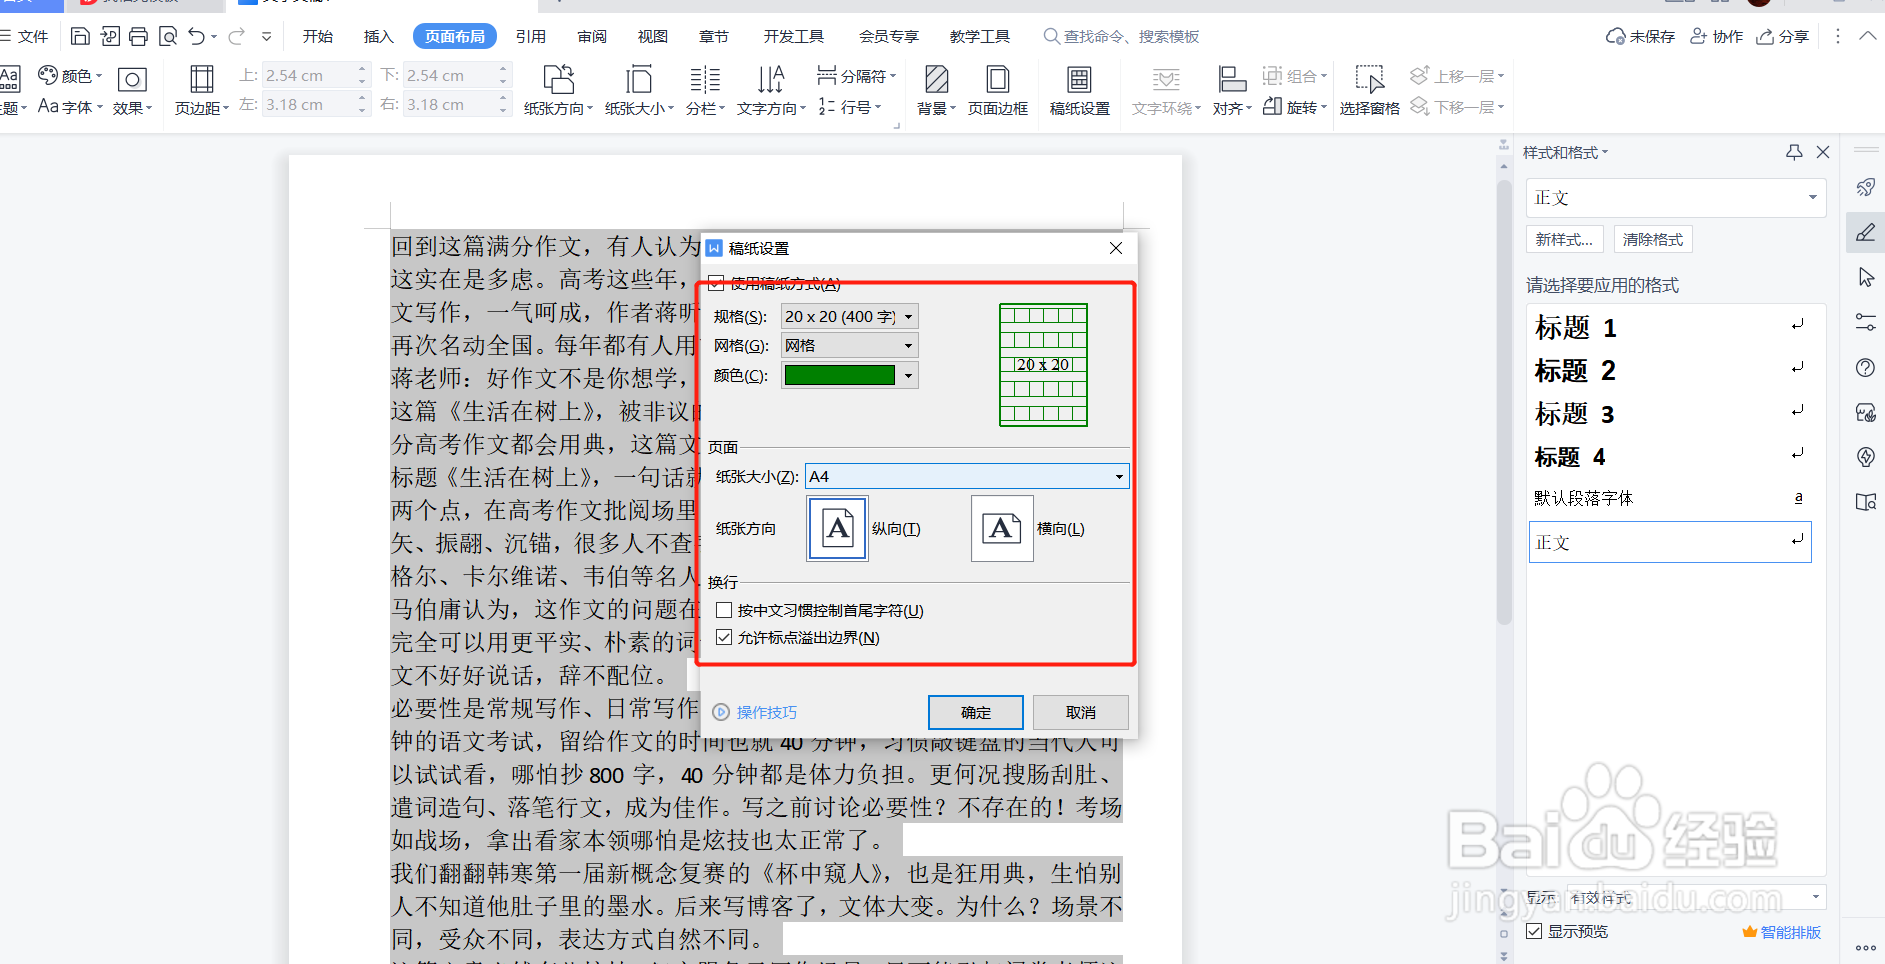Select 纵向 portrait orientation
Image resolution: width=1885 pixels, height=964 pixels.
838,528
